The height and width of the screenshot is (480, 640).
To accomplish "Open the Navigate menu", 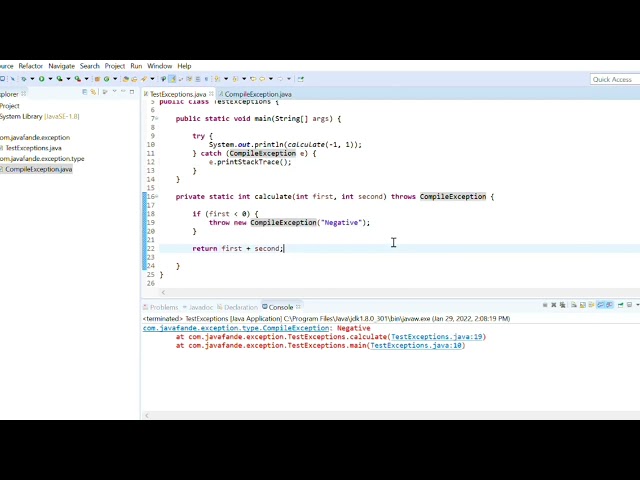I will 62,66.
